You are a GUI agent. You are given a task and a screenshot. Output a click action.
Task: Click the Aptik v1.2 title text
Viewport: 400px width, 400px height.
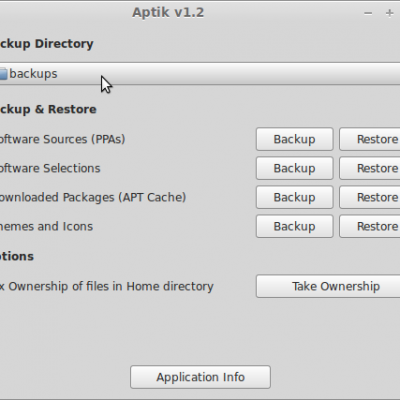[168, 13]
